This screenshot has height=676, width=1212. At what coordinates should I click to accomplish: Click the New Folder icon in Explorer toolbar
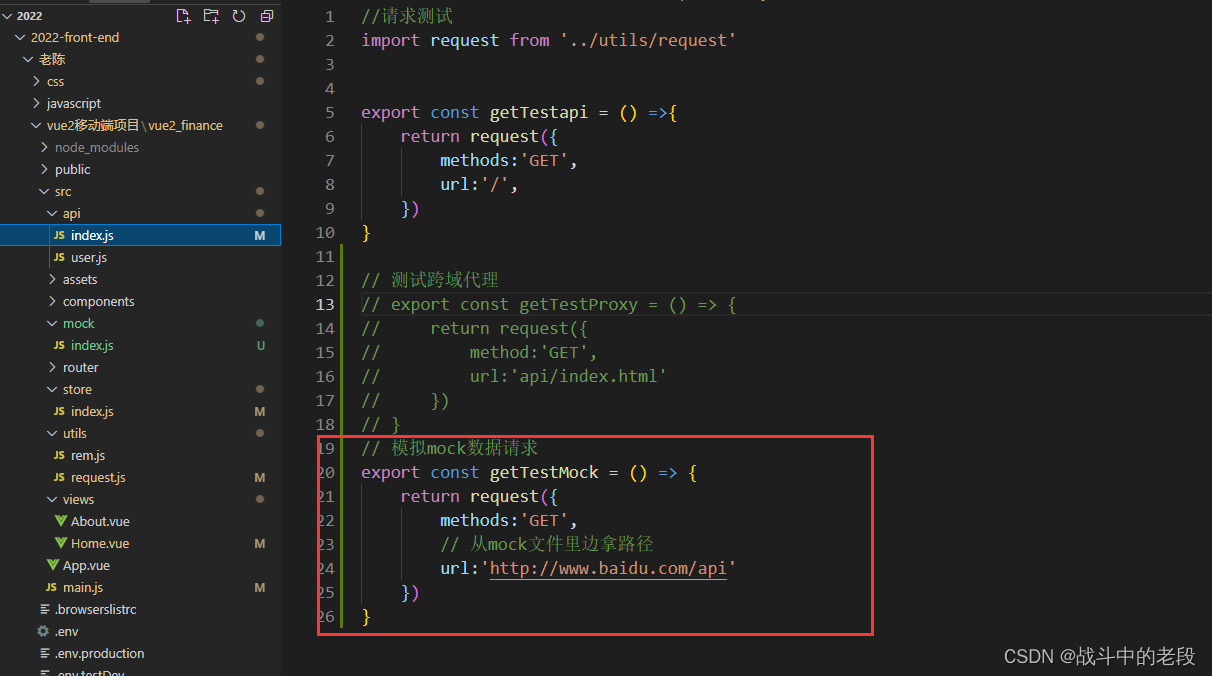pyautogui.click(x=212, y=16)
